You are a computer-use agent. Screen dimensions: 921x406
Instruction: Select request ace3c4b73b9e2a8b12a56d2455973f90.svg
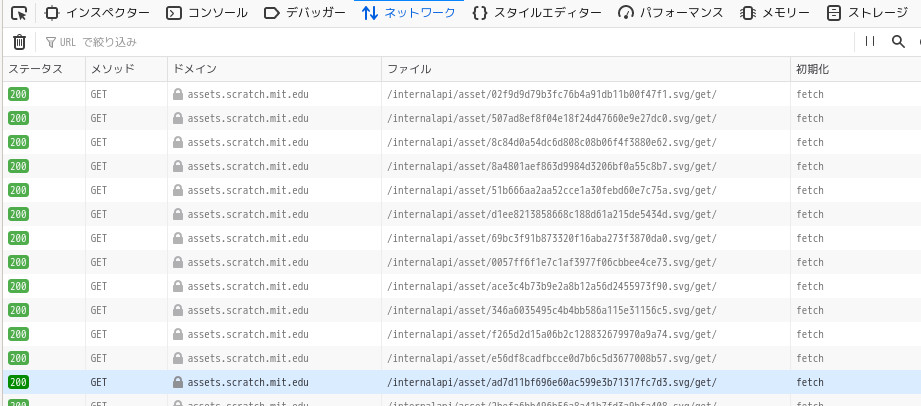click(462, 286)
